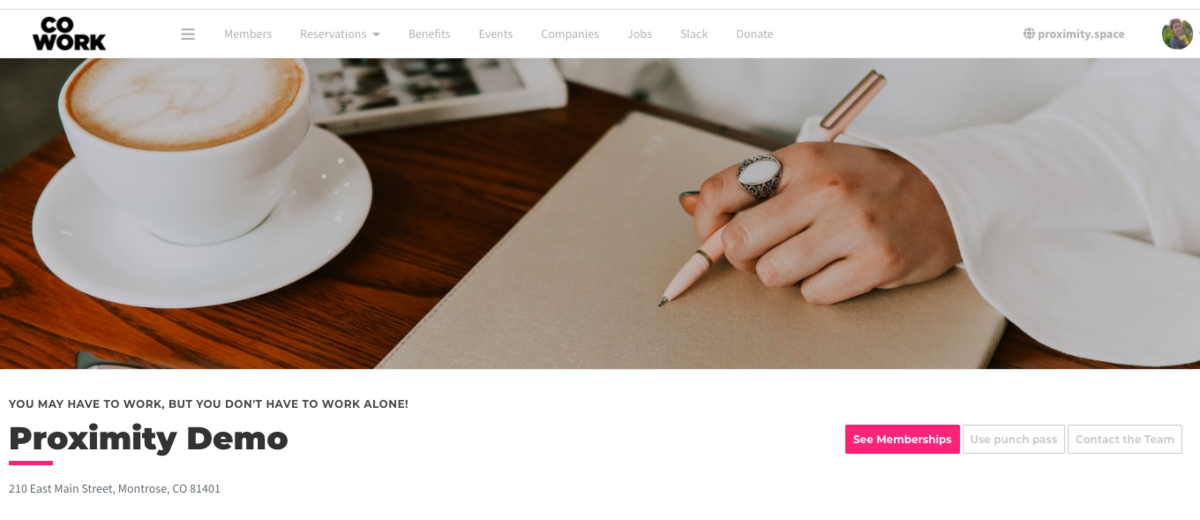Click the CO WORK logo
This screenshot has width=1200, height=520.
click(x=69, y=34)
